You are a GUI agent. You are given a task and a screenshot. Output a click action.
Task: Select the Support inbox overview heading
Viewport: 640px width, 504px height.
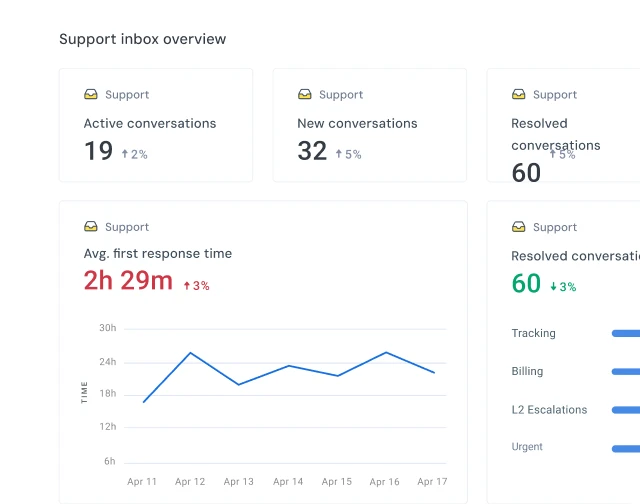point(142,39)
